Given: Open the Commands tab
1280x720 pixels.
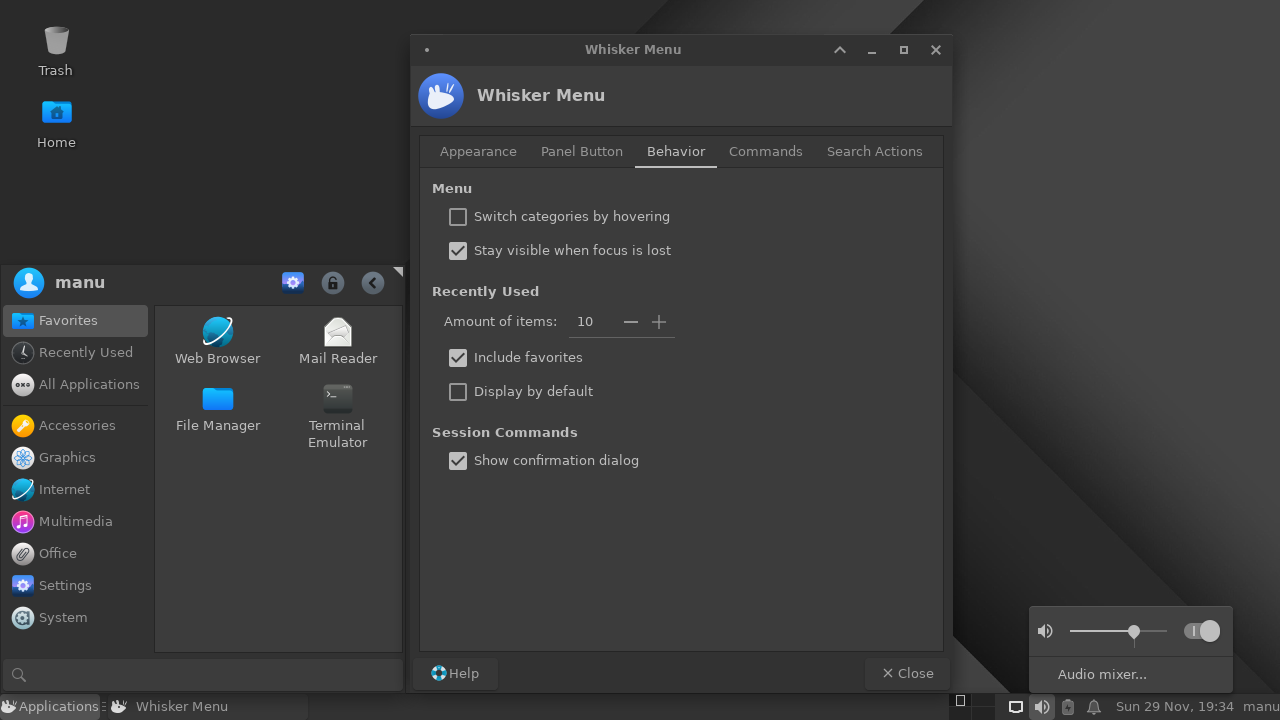Looking at the screenshot, I should (x=765, y=151).
